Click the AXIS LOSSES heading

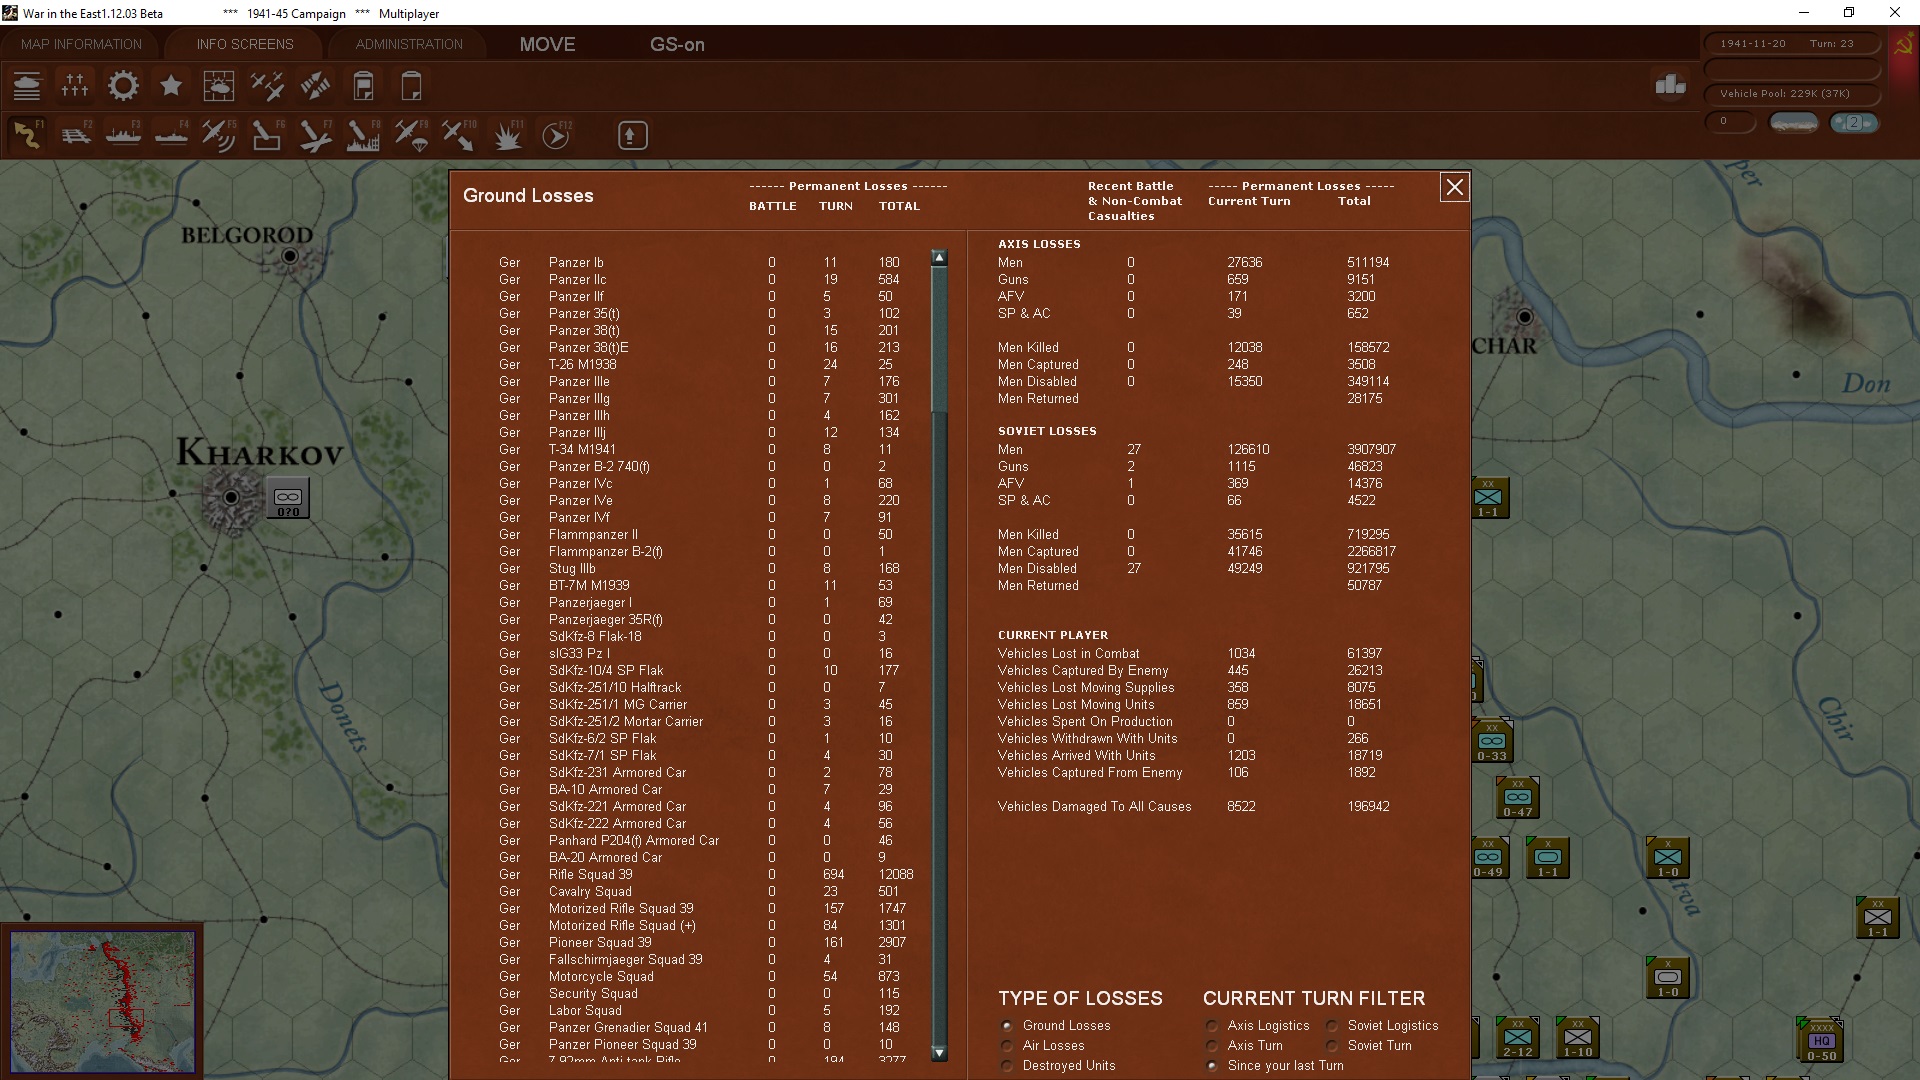[1039, 244]
